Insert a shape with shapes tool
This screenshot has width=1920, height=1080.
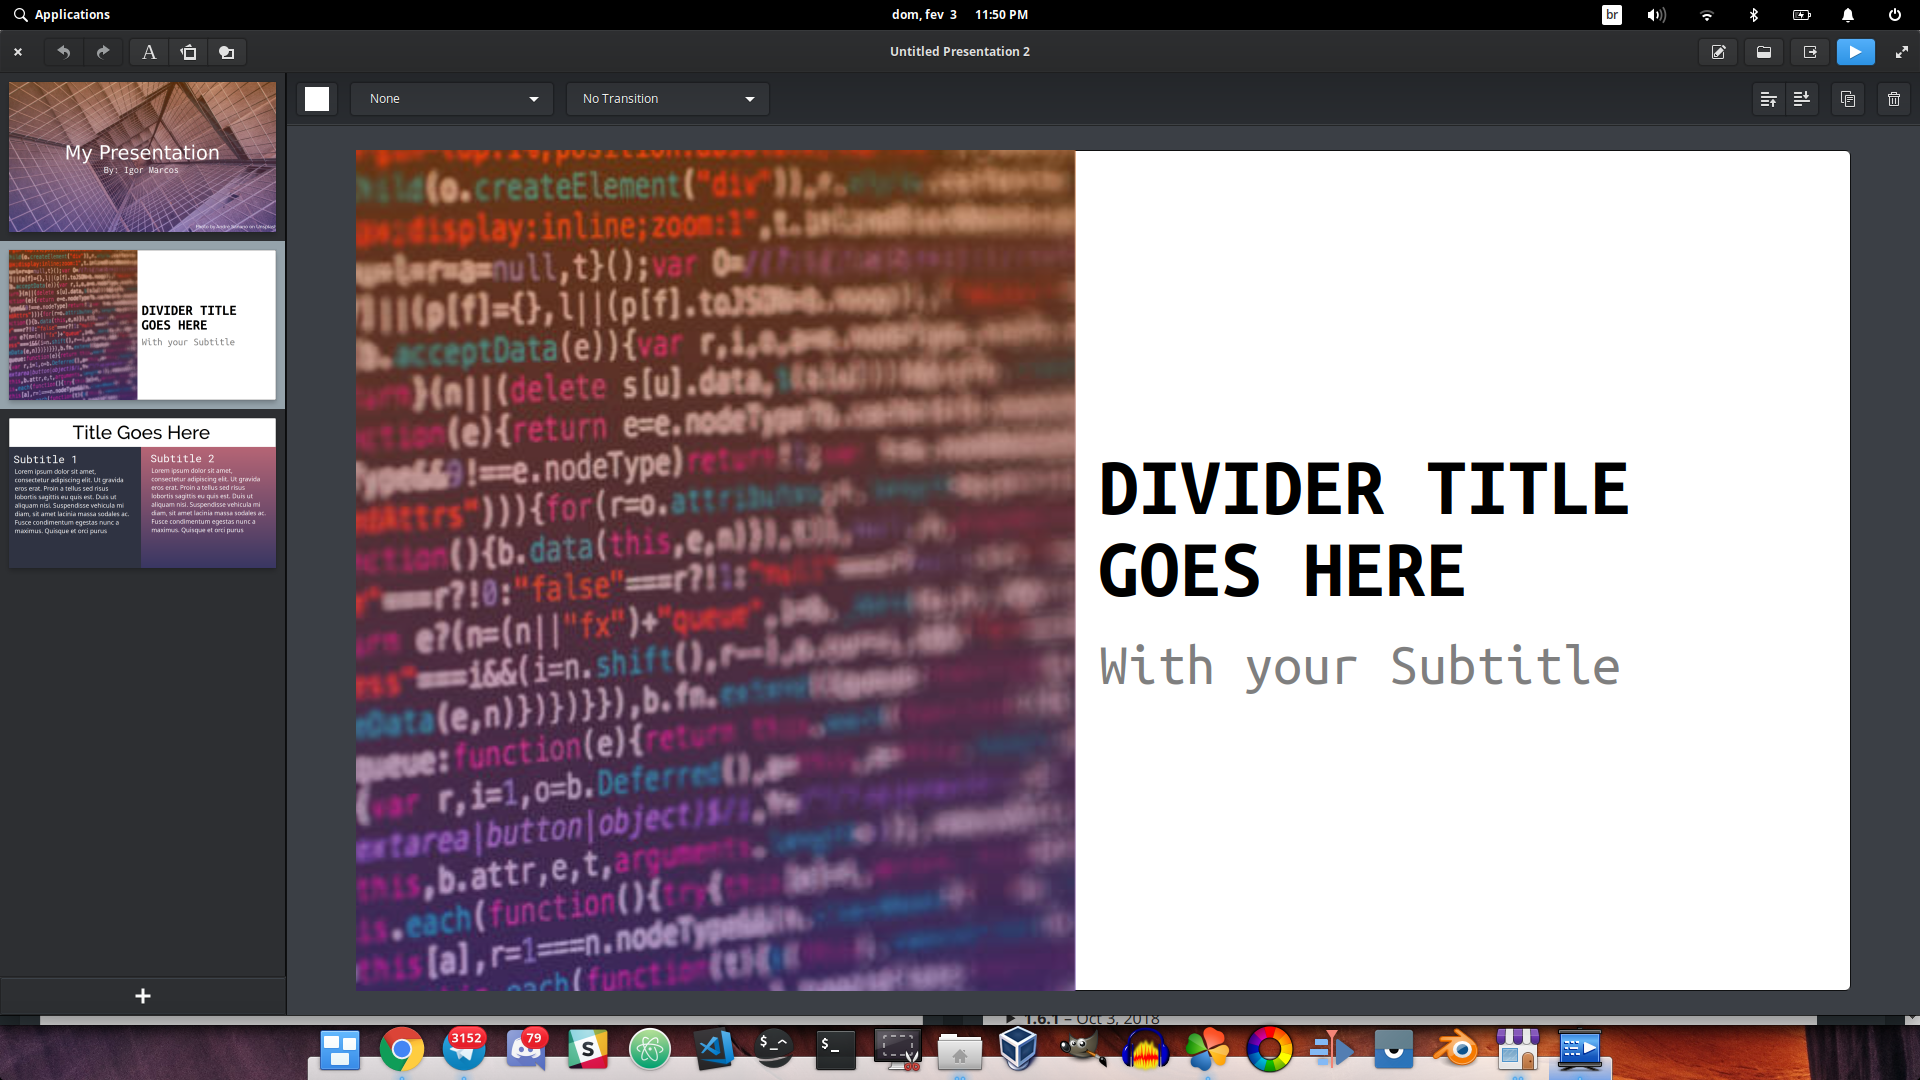click(x=227, y=52)
